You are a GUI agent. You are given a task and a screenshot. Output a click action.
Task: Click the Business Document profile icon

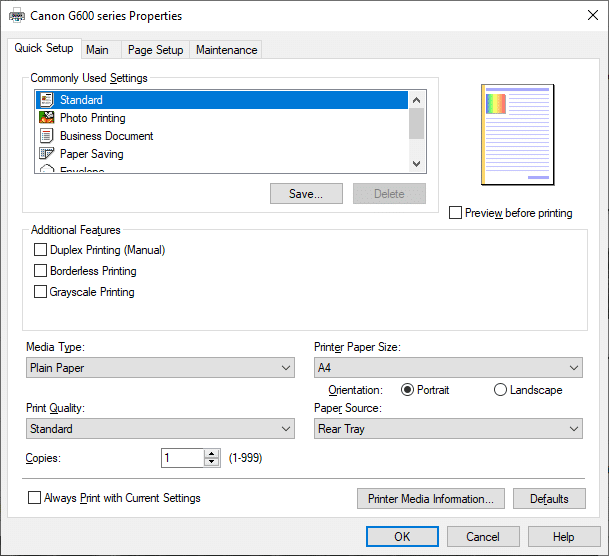(46, 136)
